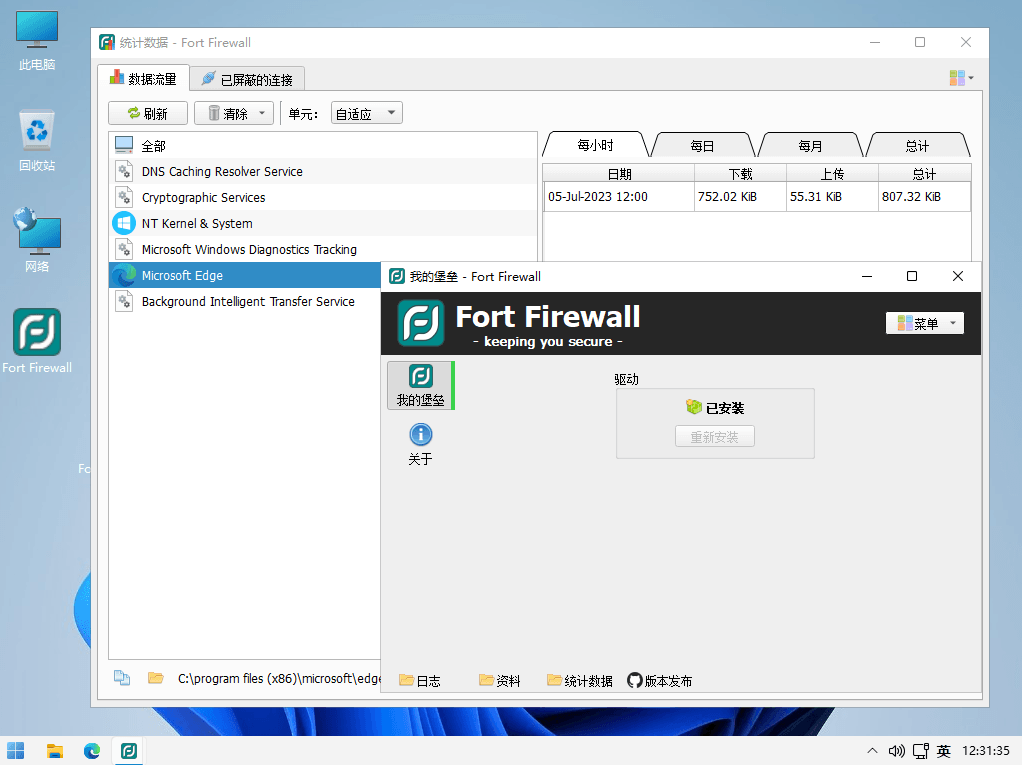The image size is (1022, 765).
Task: Click the 刷新 refresh button
Action: click(x=148, y=113)
